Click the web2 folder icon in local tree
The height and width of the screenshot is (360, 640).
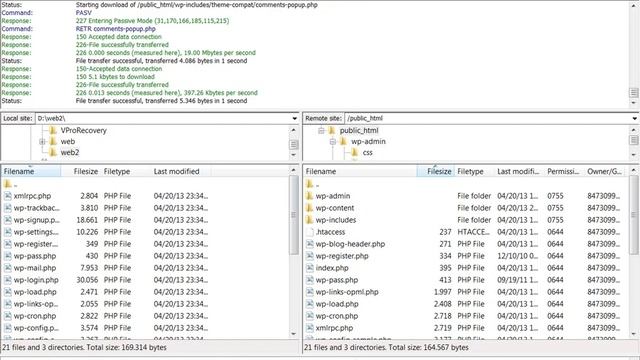(x=53, y=153)
